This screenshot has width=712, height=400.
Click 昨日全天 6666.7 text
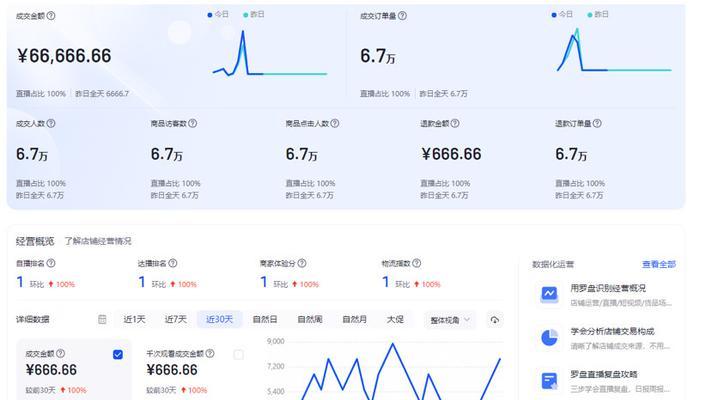pos(102,94)
